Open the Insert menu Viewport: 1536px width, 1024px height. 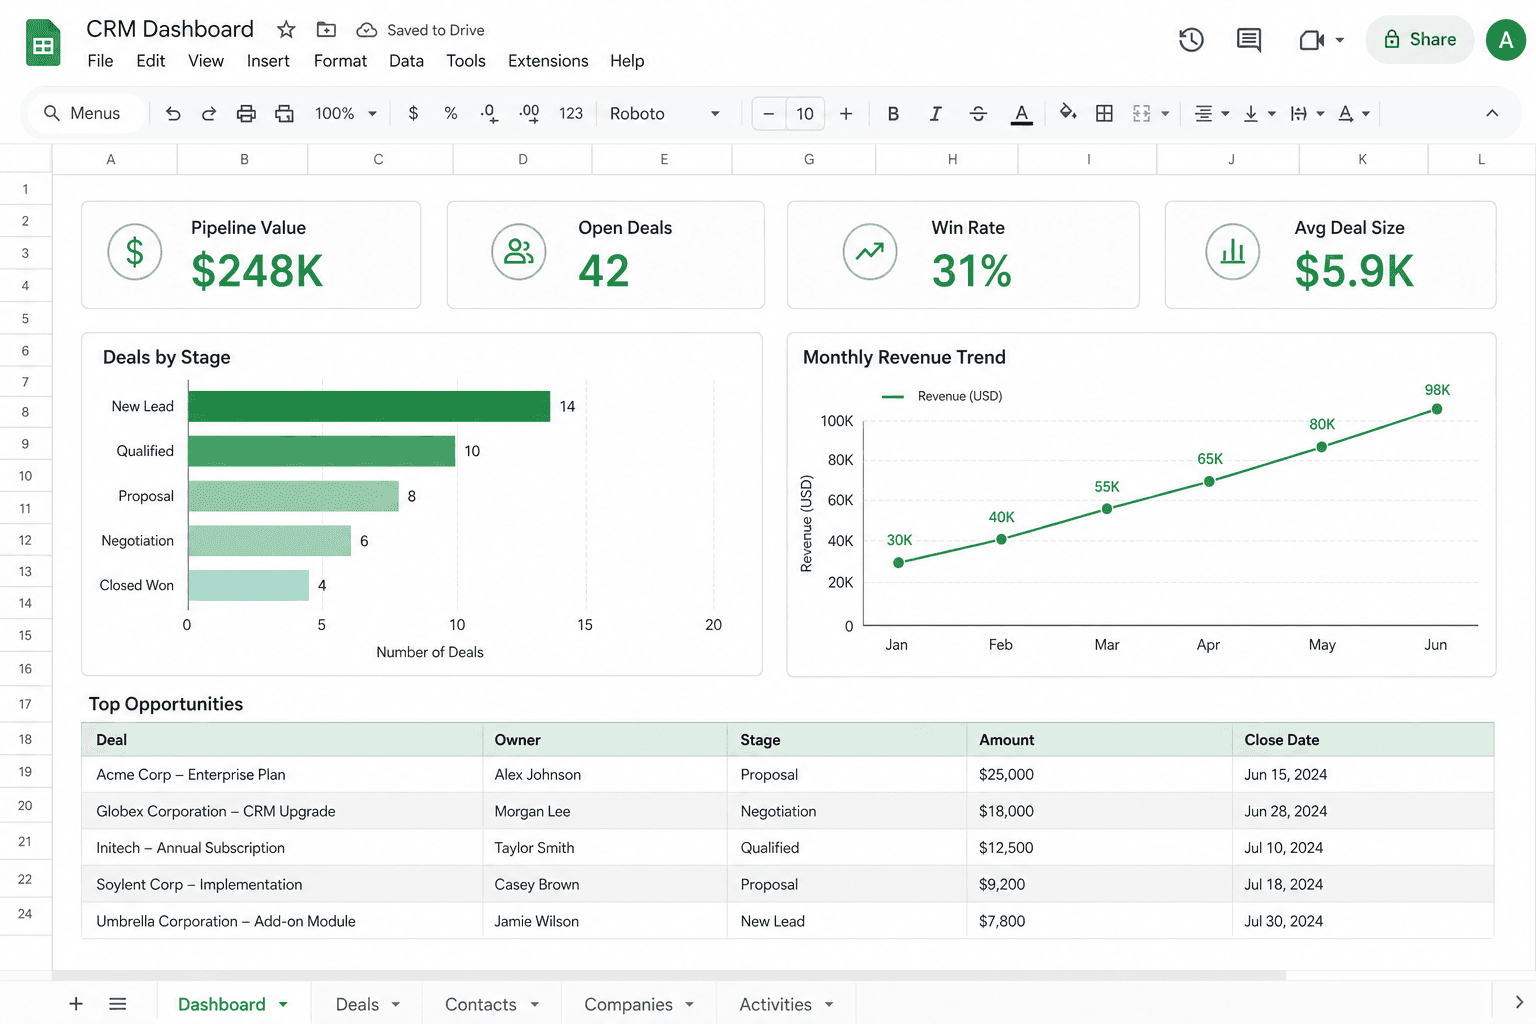268,61
